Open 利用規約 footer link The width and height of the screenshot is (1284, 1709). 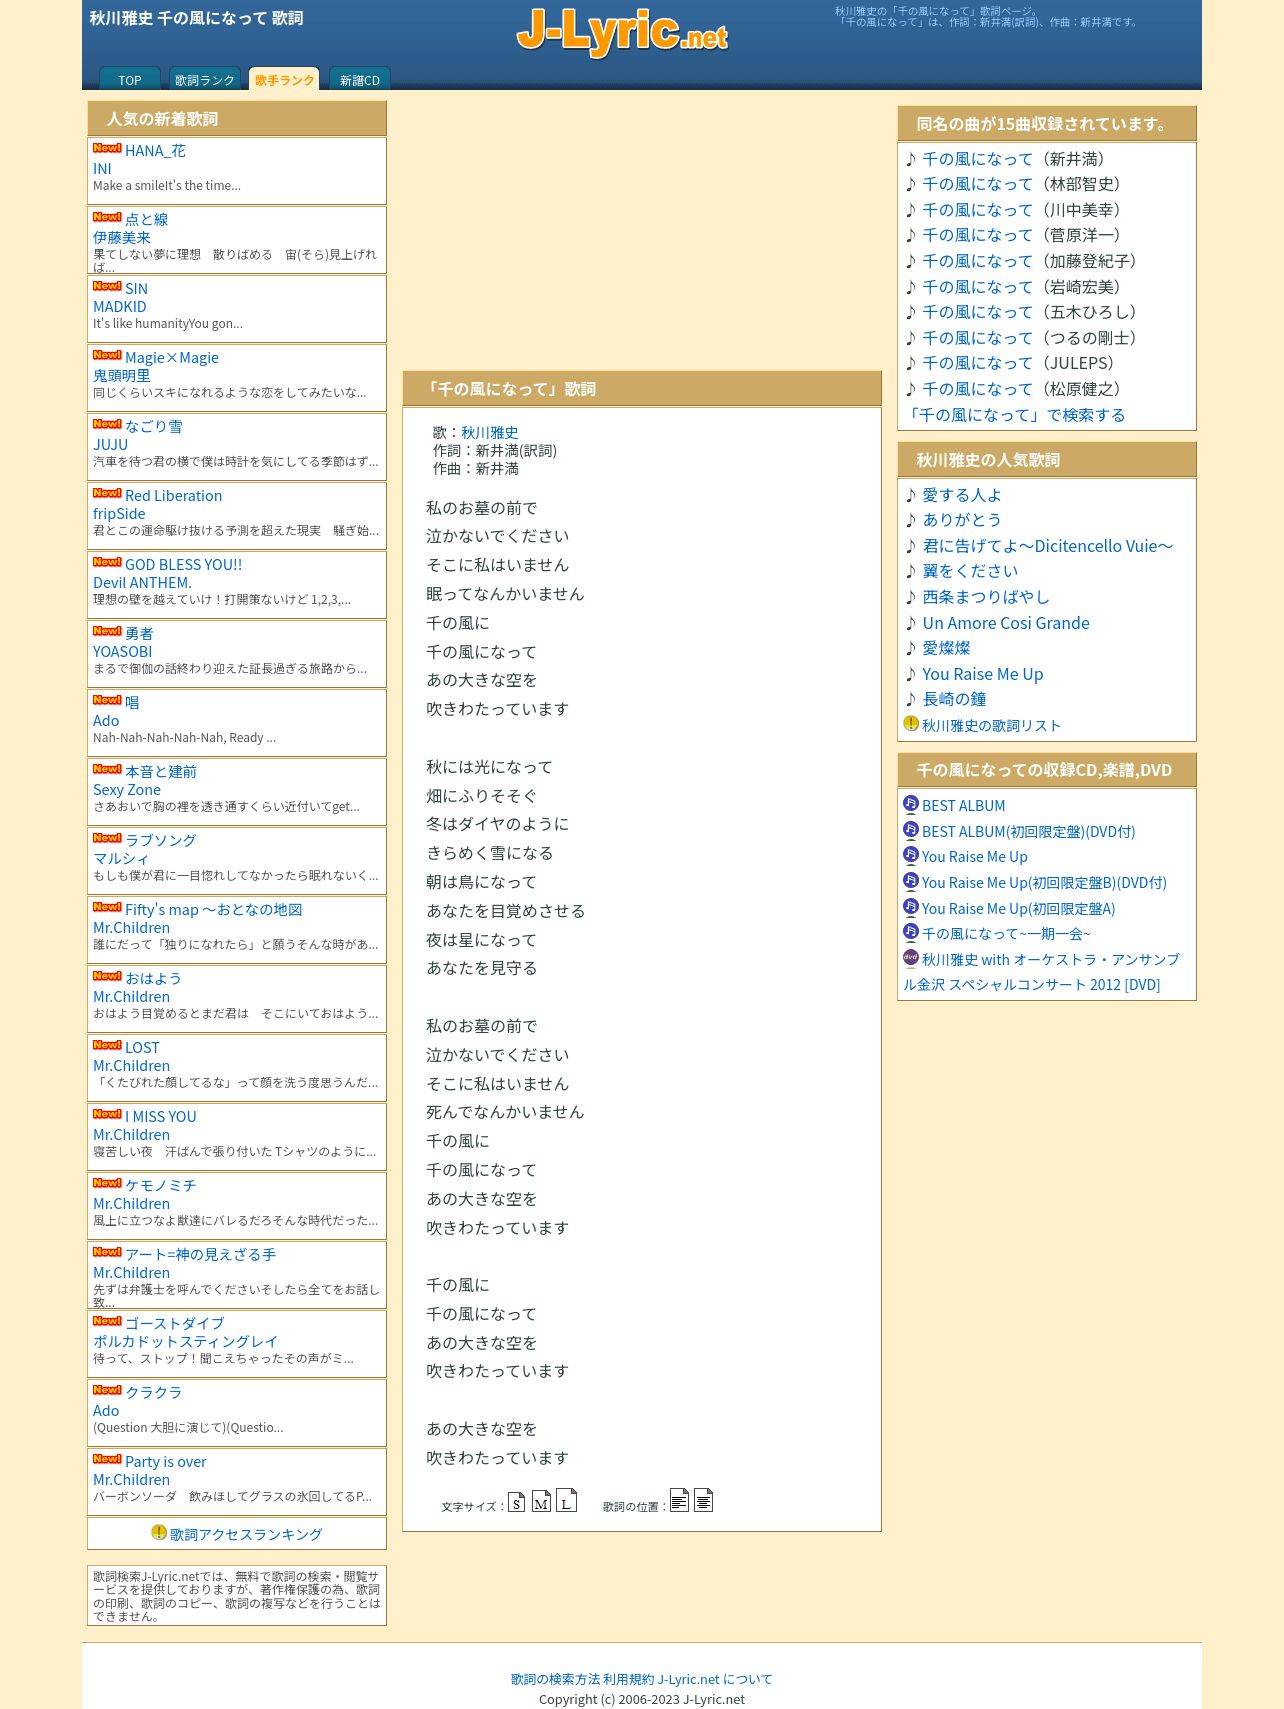(x=629, y=1679)
